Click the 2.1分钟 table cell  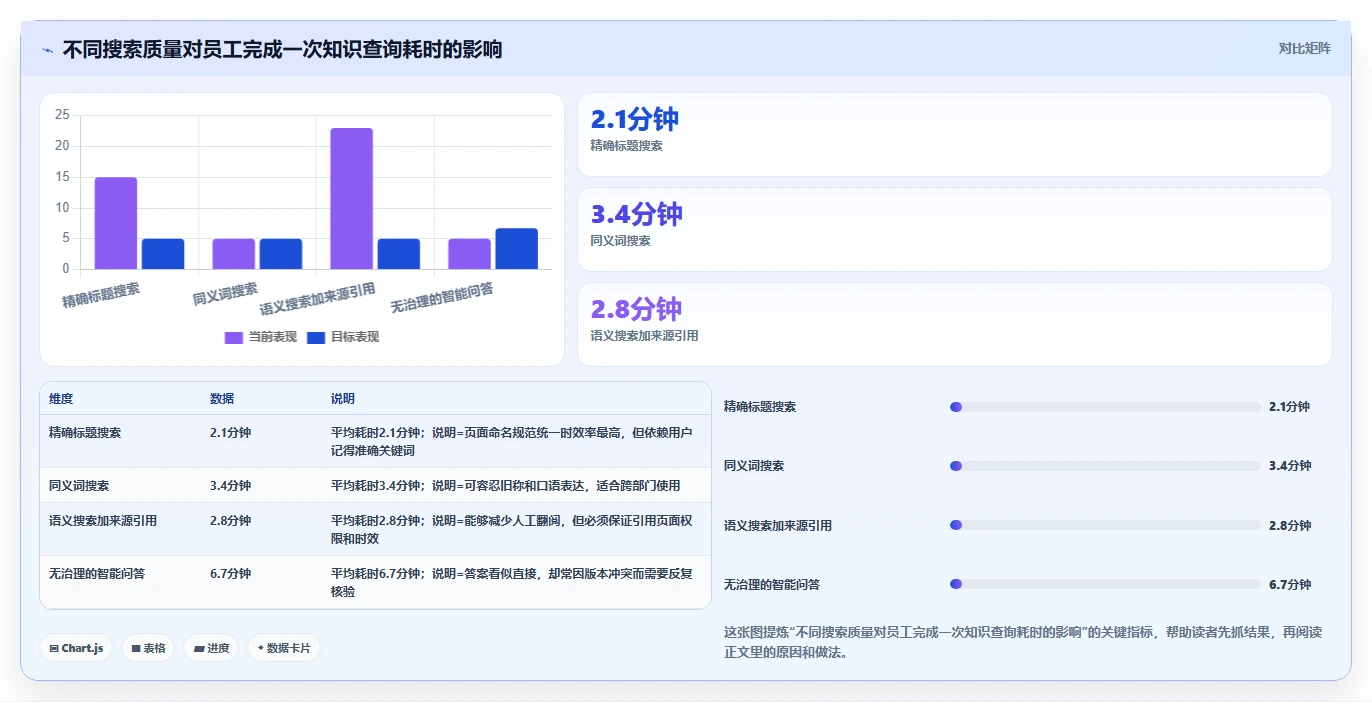click(x=230, y=433)
